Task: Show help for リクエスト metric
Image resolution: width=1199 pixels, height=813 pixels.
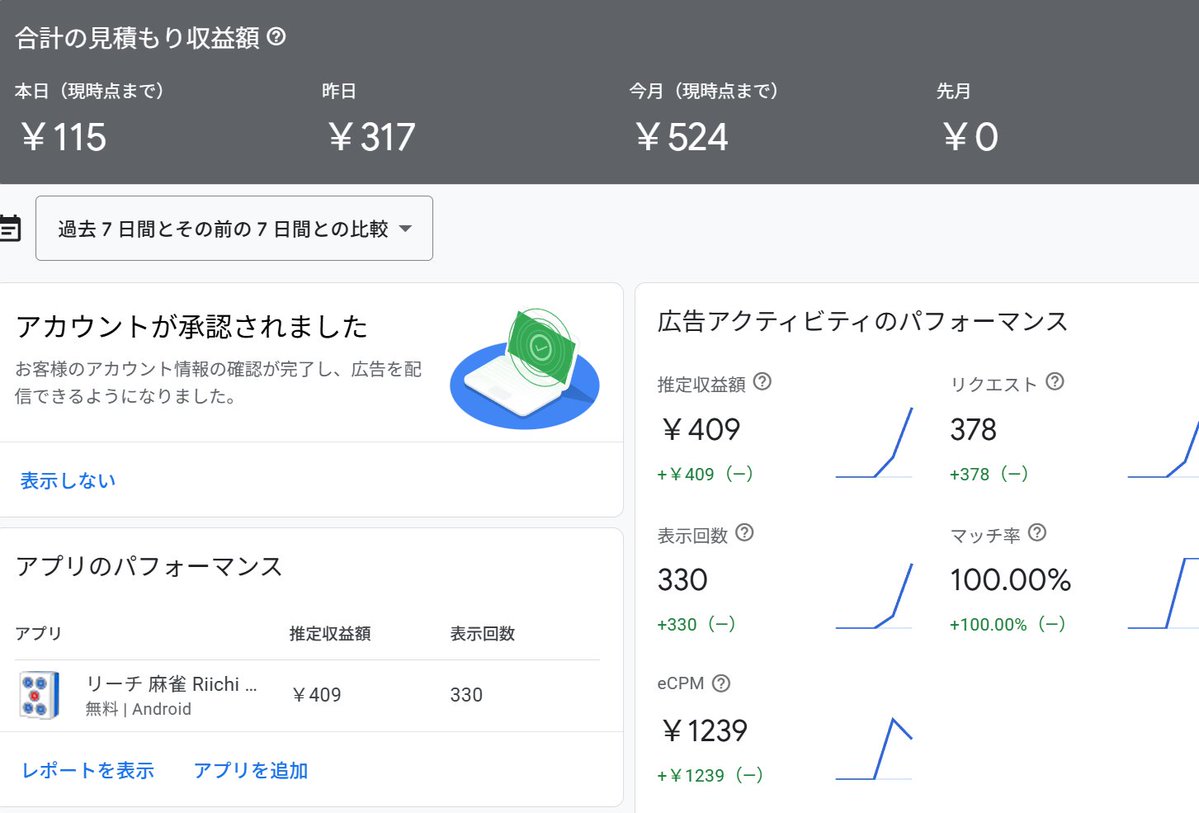Action: tap(1055, 381)
